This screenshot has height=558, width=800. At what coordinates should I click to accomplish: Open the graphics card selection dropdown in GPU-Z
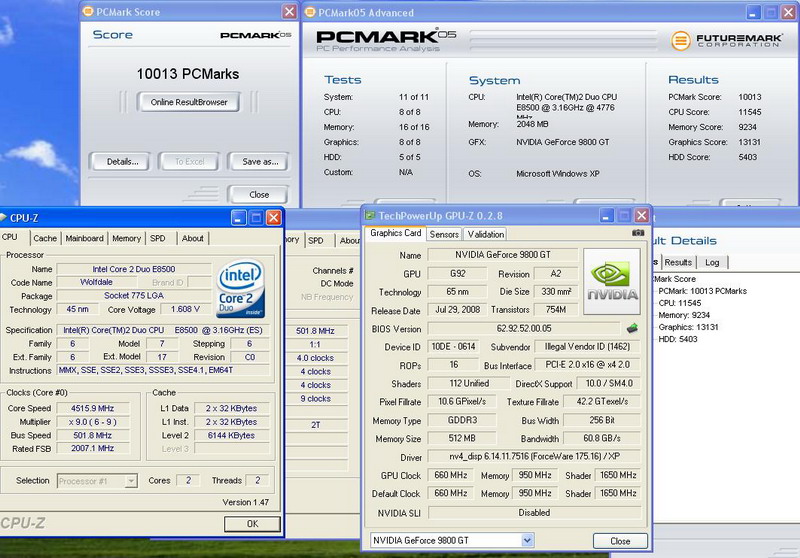[x=528, y=540]
